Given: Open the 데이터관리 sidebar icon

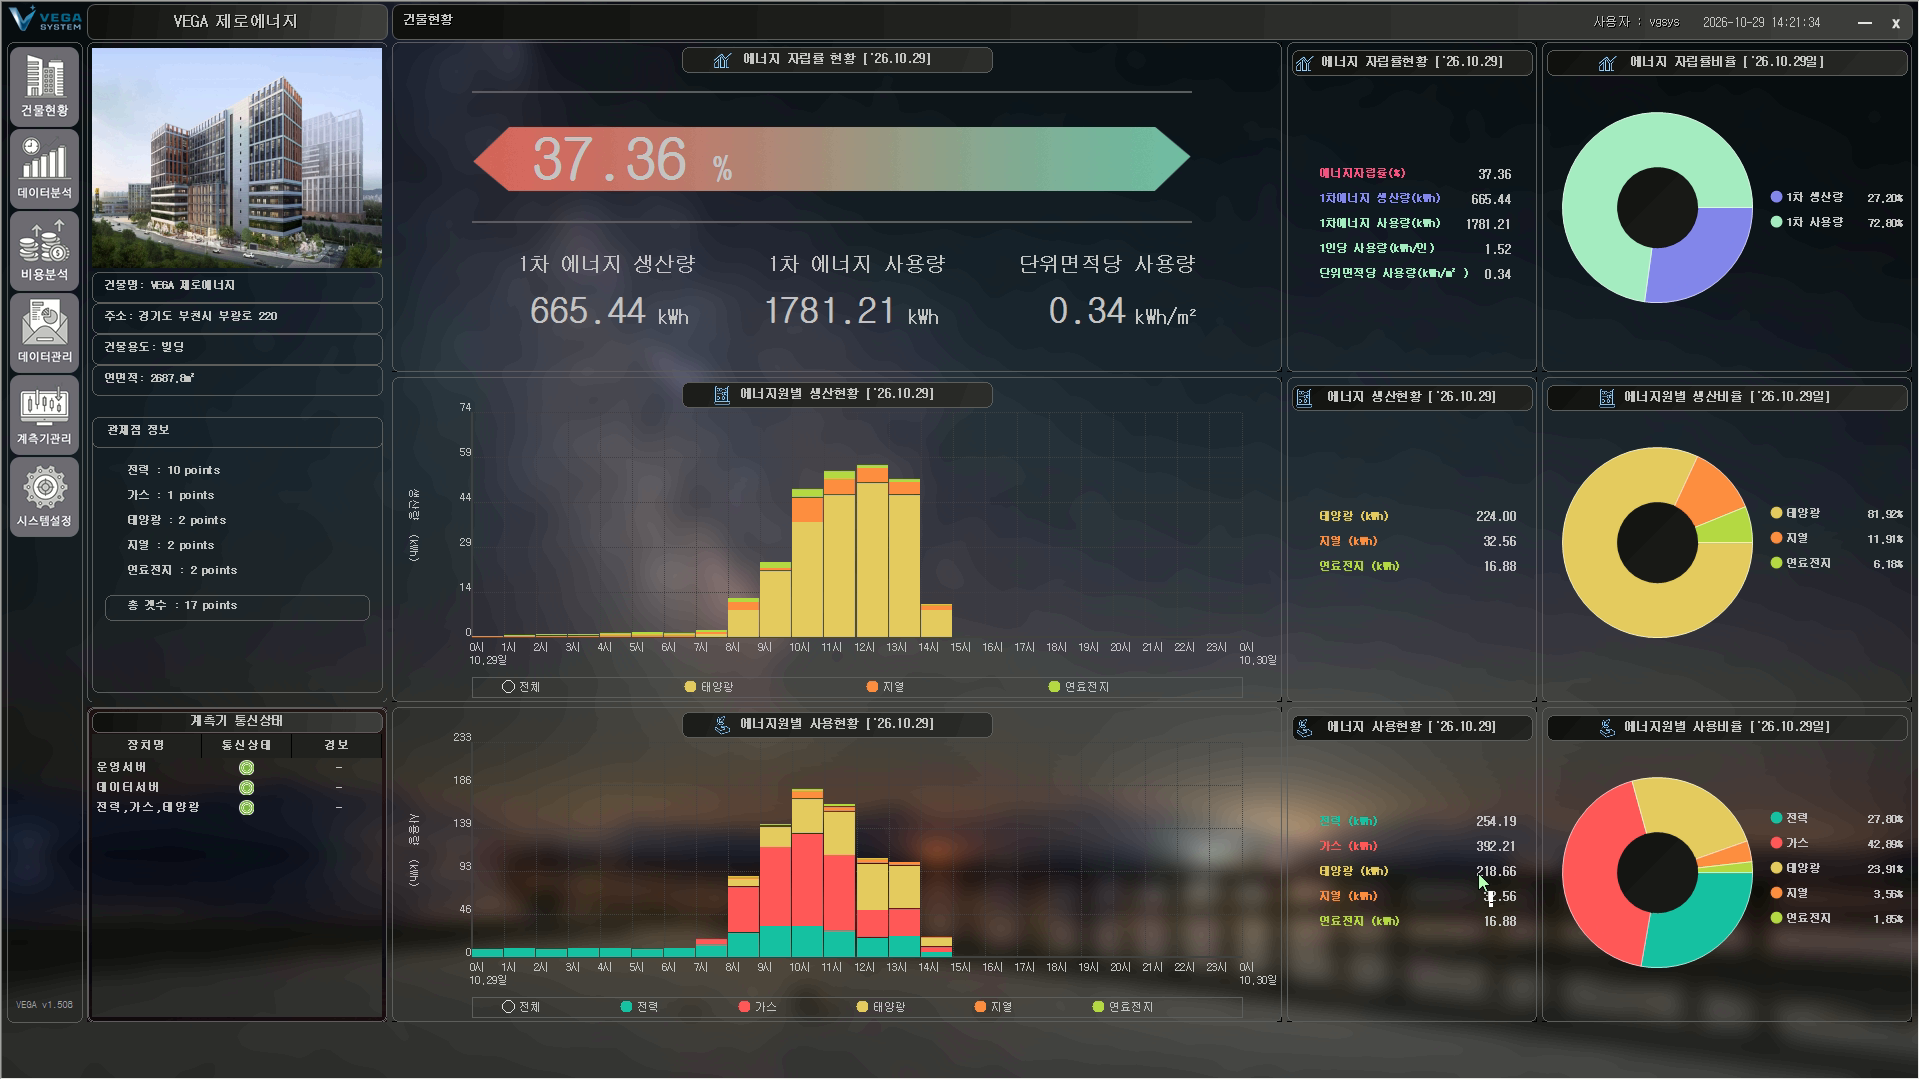Looking at the screenshot, I should tap(44, 332).
